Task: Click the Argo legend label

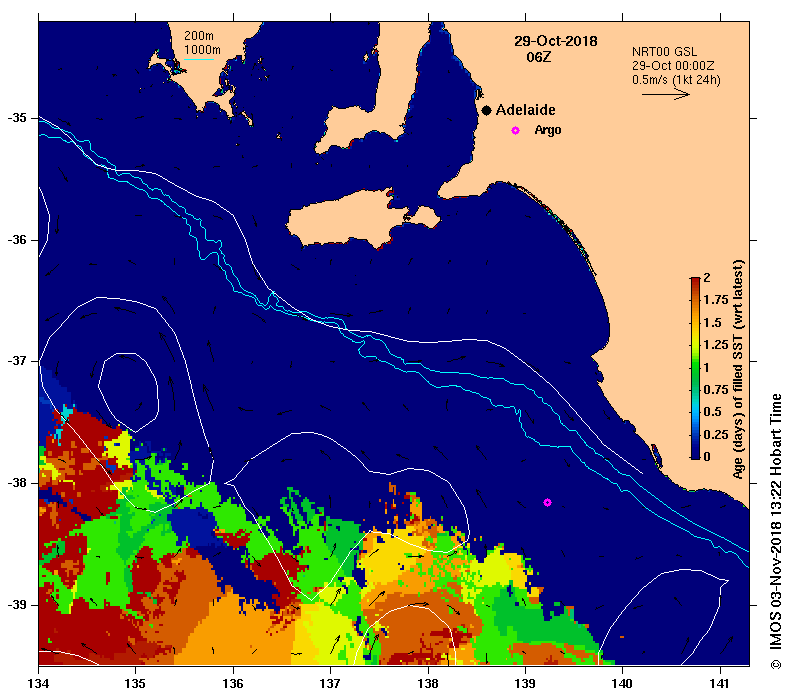Action: (x=548, y=130)
